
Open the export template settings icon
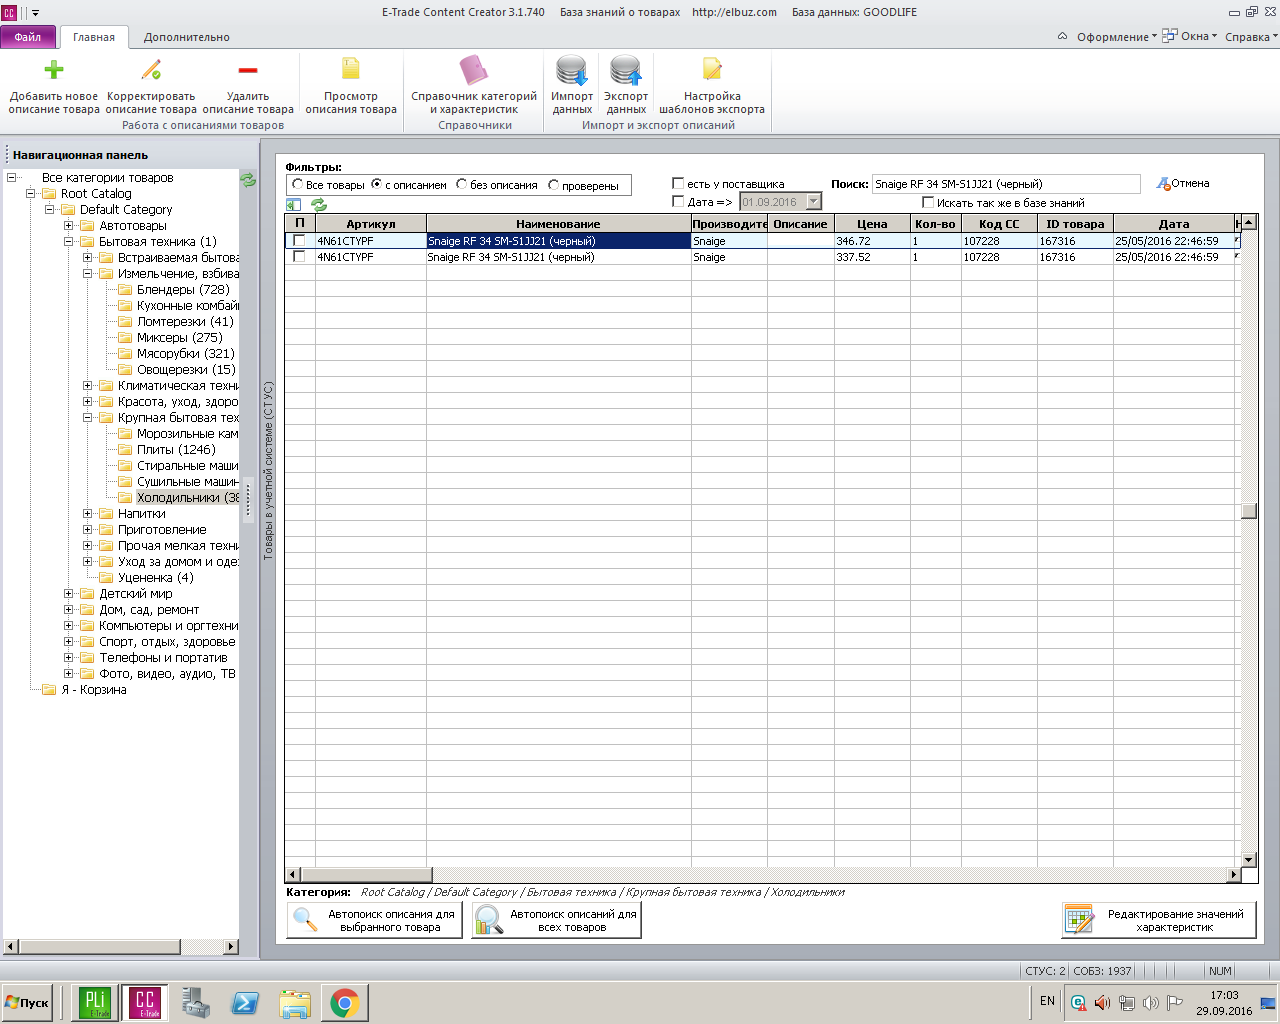[x=712, y=69]
